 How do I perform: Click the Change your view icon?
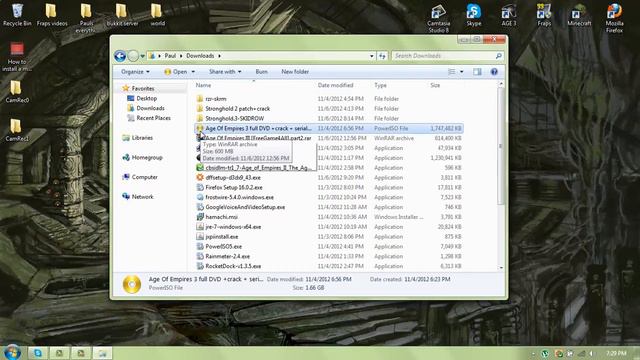(451, 72)
